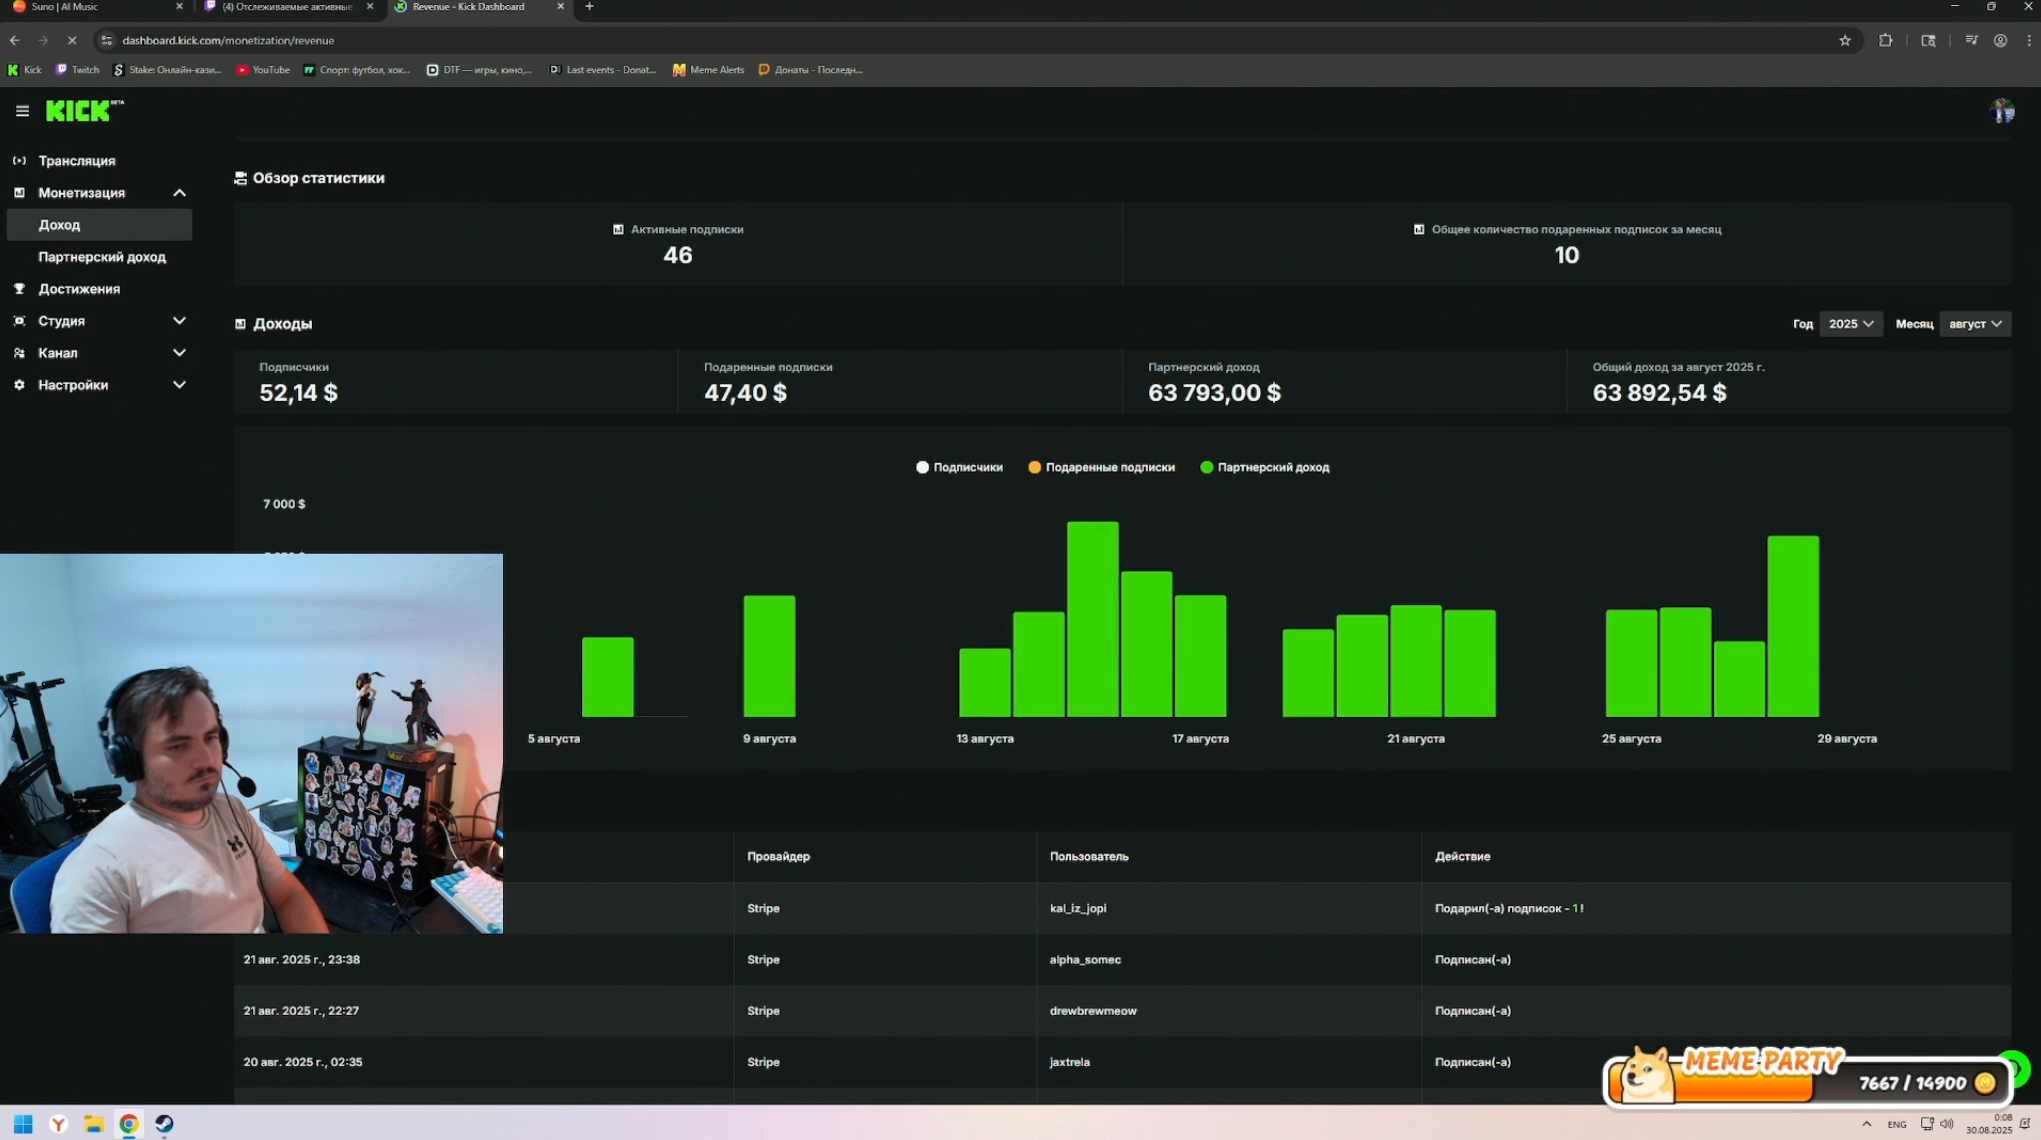The width and height of the screenshot is (2041, 1140).
Task: Toggle Подписчики series in chart legend
Action: [959, 467]
